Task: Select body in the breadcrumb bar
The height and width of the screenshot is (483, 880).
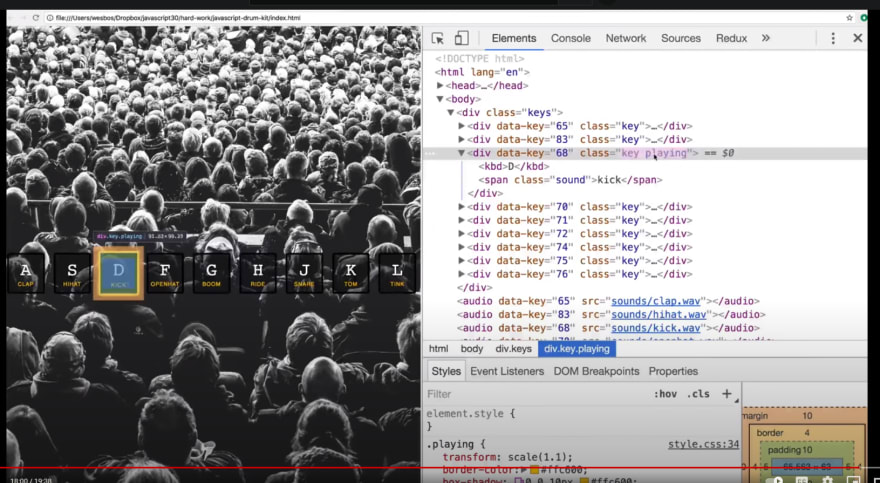Action: 472,349
